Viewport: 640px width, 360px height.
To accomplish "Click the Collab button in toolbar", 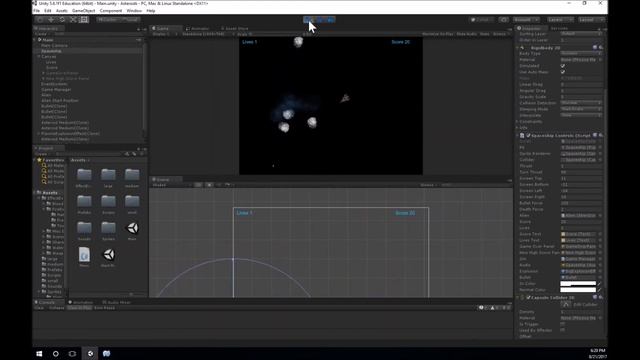I will click(x=480, y=20).
